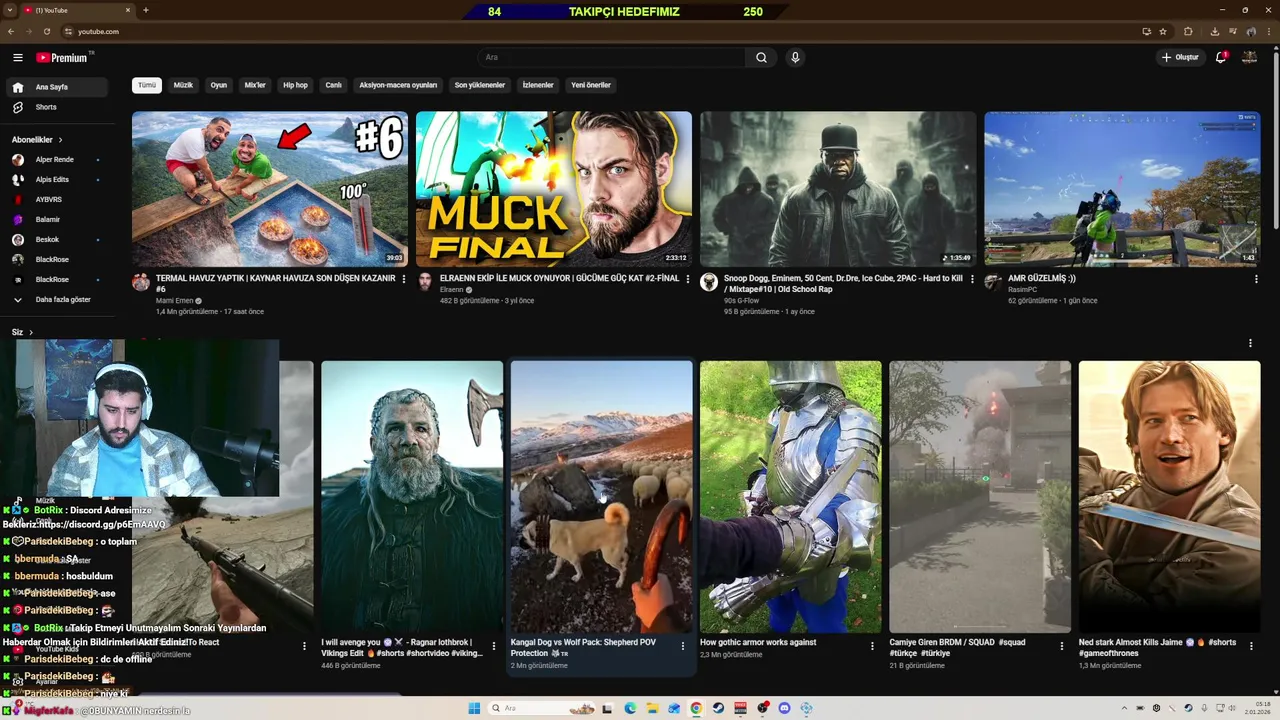
Task: Open Alpis Edits subscription
Action: (x=55, y=180)
